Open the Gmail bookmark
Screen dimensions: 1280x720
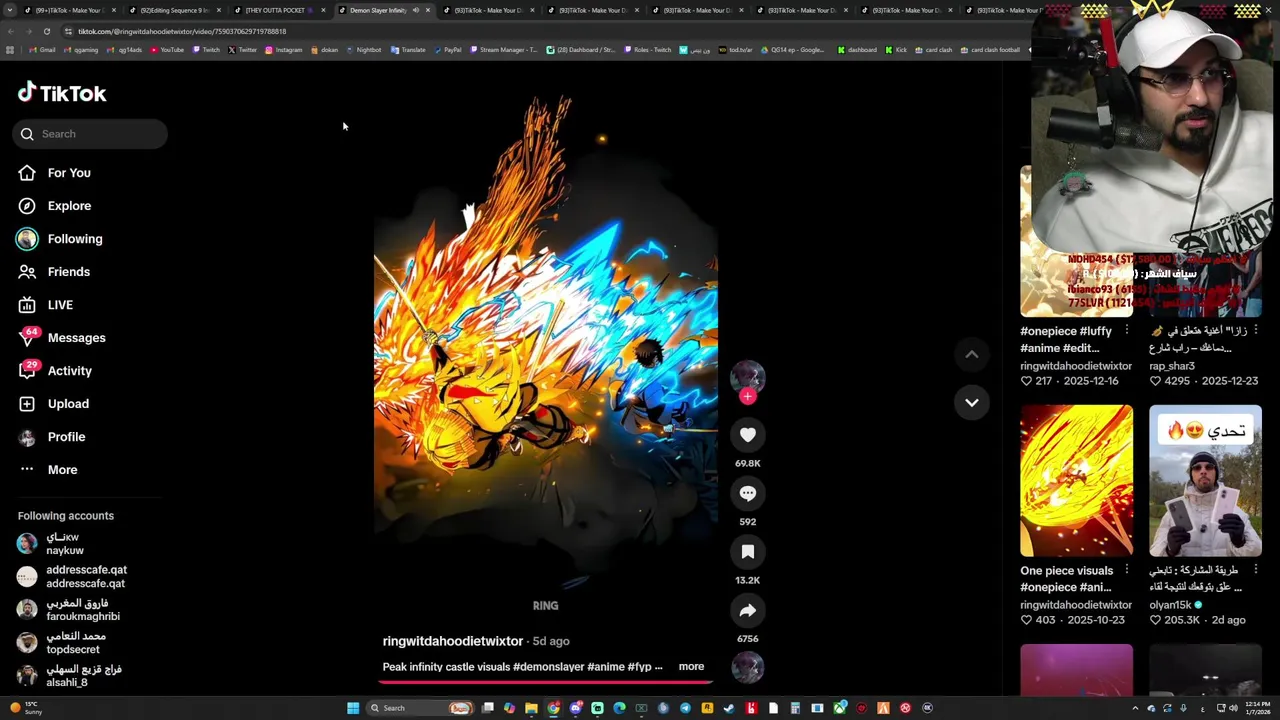coord(42,50)
